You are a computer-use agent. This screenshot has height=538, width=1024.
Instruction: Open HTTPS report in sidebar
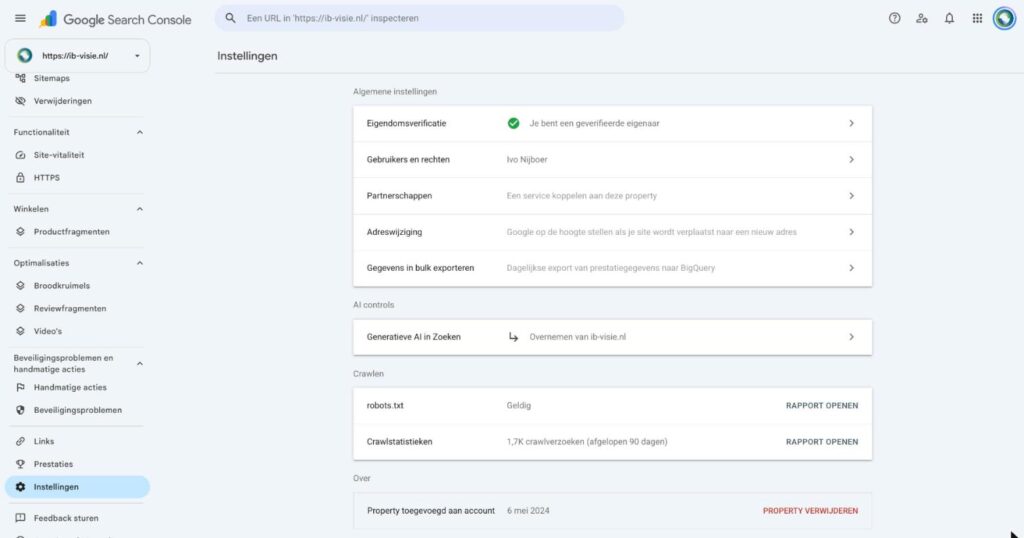[x=46, y=178]
